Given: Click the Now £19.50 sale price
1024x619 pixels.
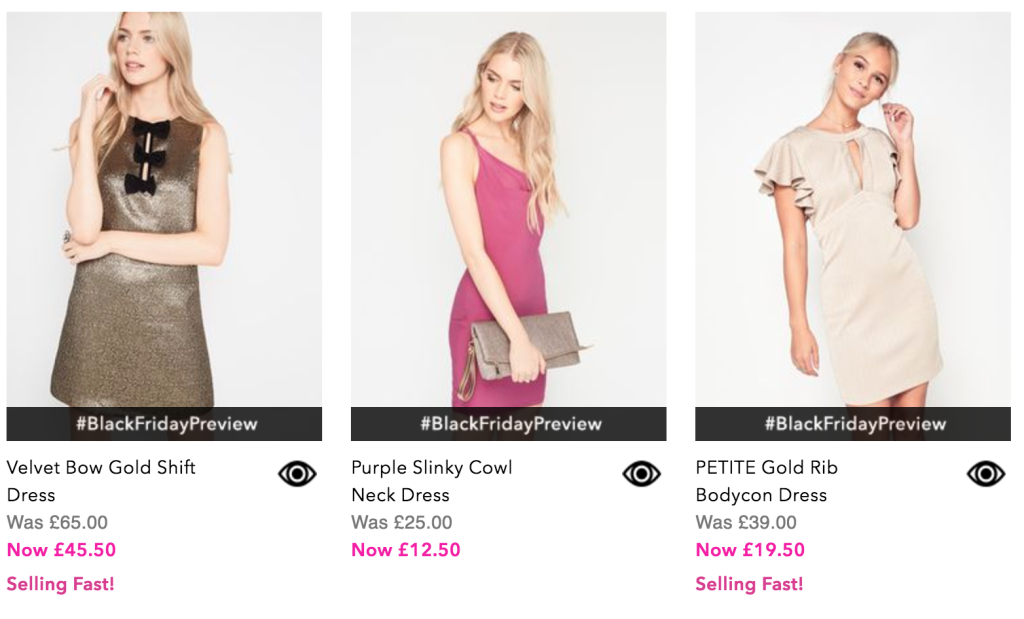Looking at the screenshot, I should (x=750, y=550).
